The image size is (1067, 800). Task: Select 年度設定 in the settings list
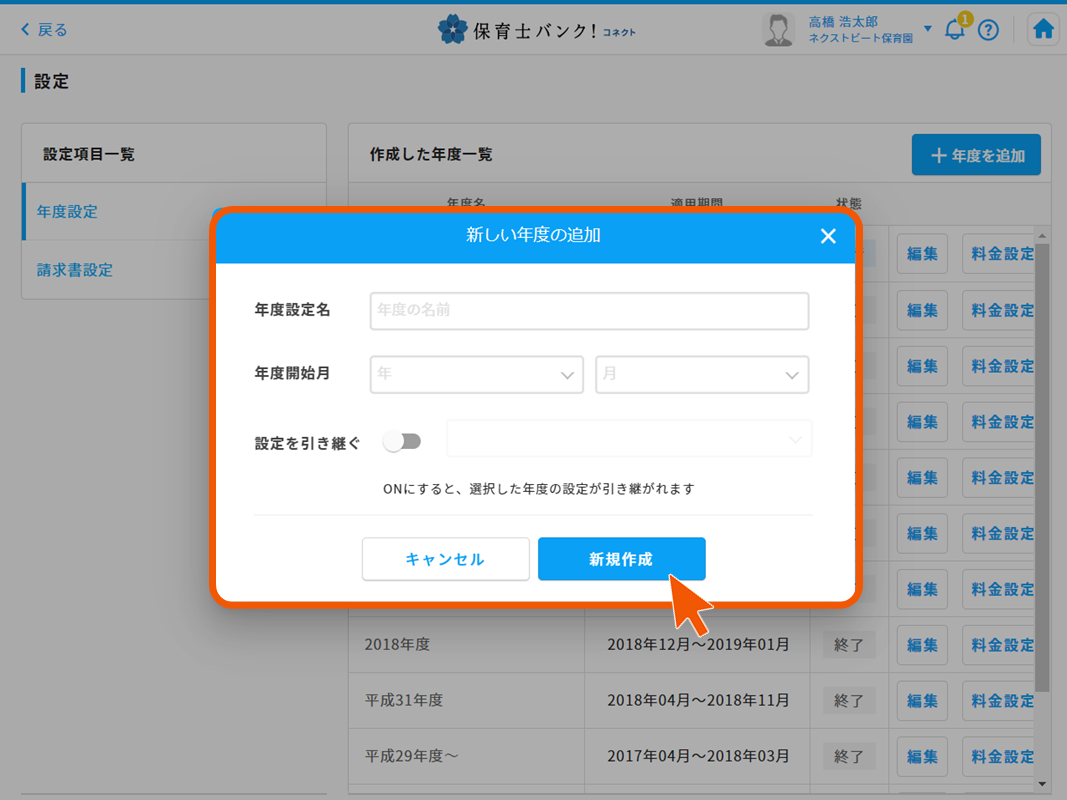[x=68, y=212]
